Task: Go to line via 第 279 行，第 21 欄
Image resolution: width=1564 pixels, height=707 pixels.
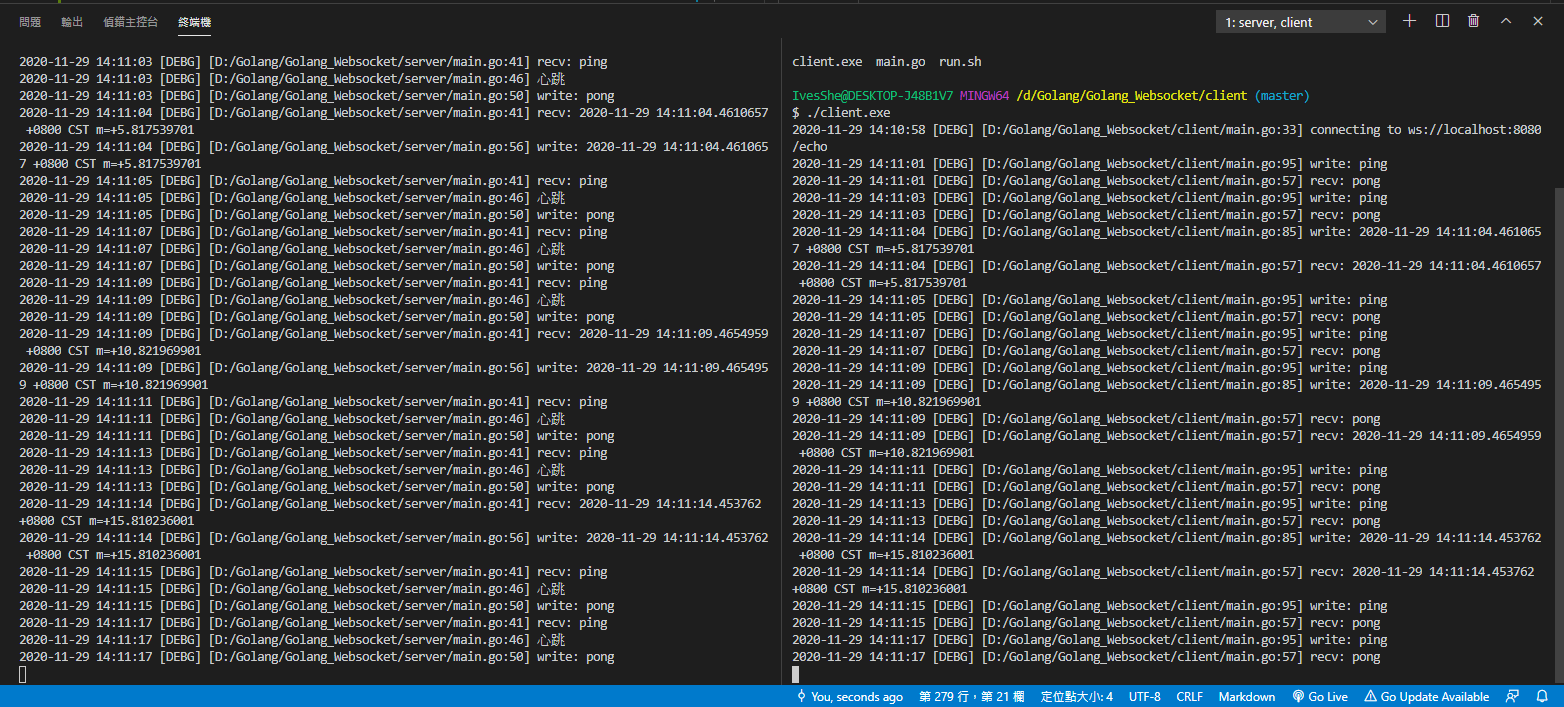Action: click(x=971, y=697)
